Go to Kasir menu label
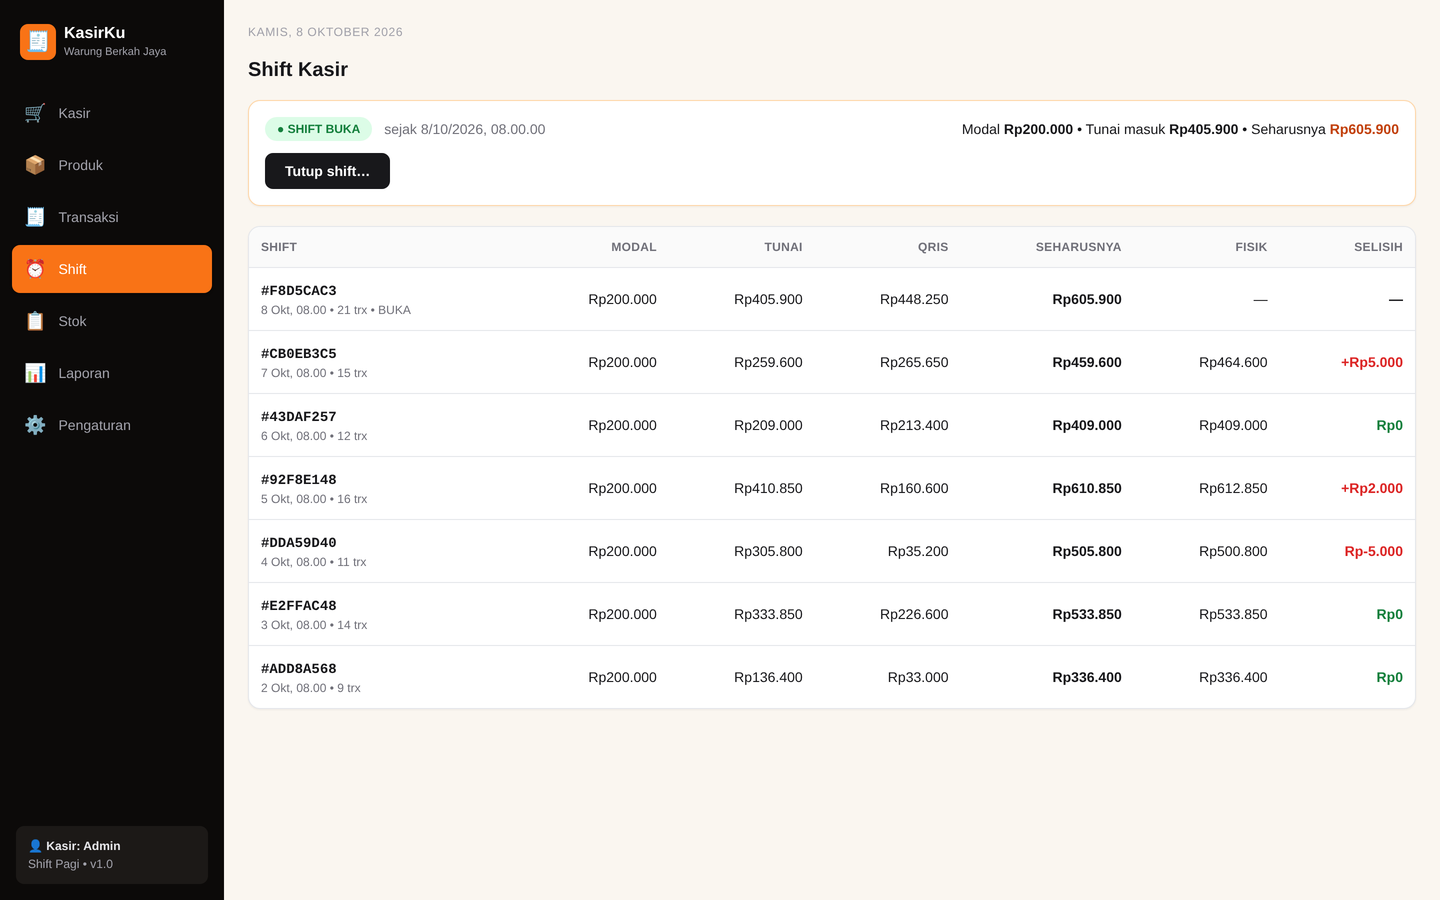Image resolution: width=1440 pixels, height=900 pixels. tap(74, 113)
